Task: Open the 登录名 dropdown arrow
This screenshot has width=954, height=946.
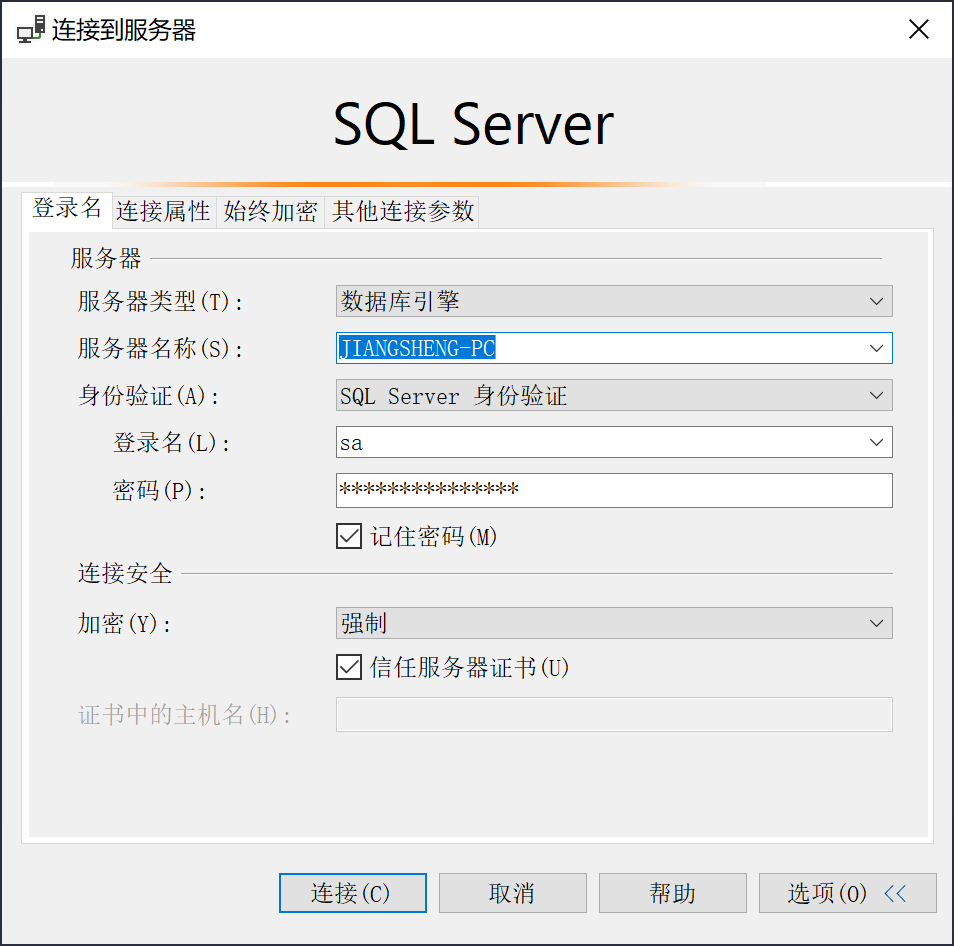Action: (876, 442)
